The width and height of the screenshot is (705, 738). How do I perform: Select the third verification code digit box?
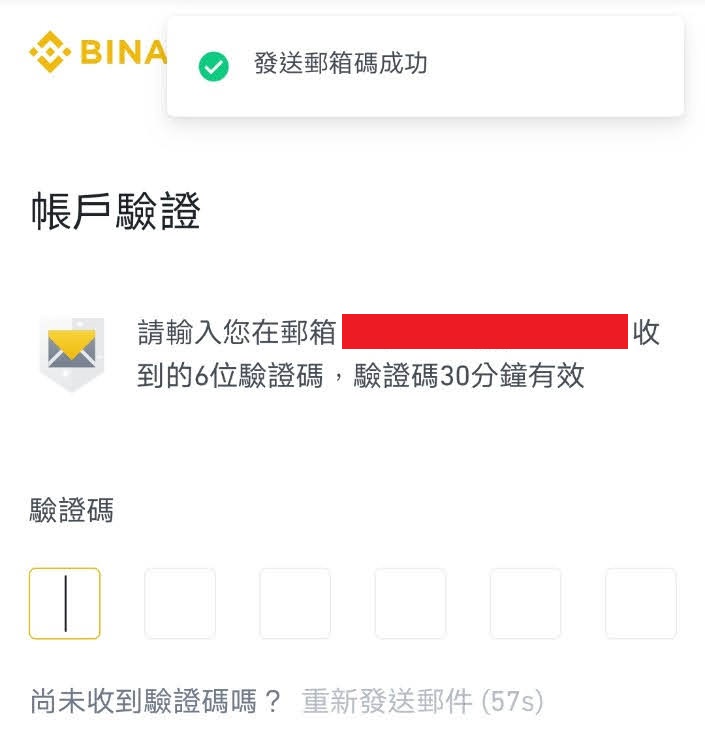[x=295, y=603]
